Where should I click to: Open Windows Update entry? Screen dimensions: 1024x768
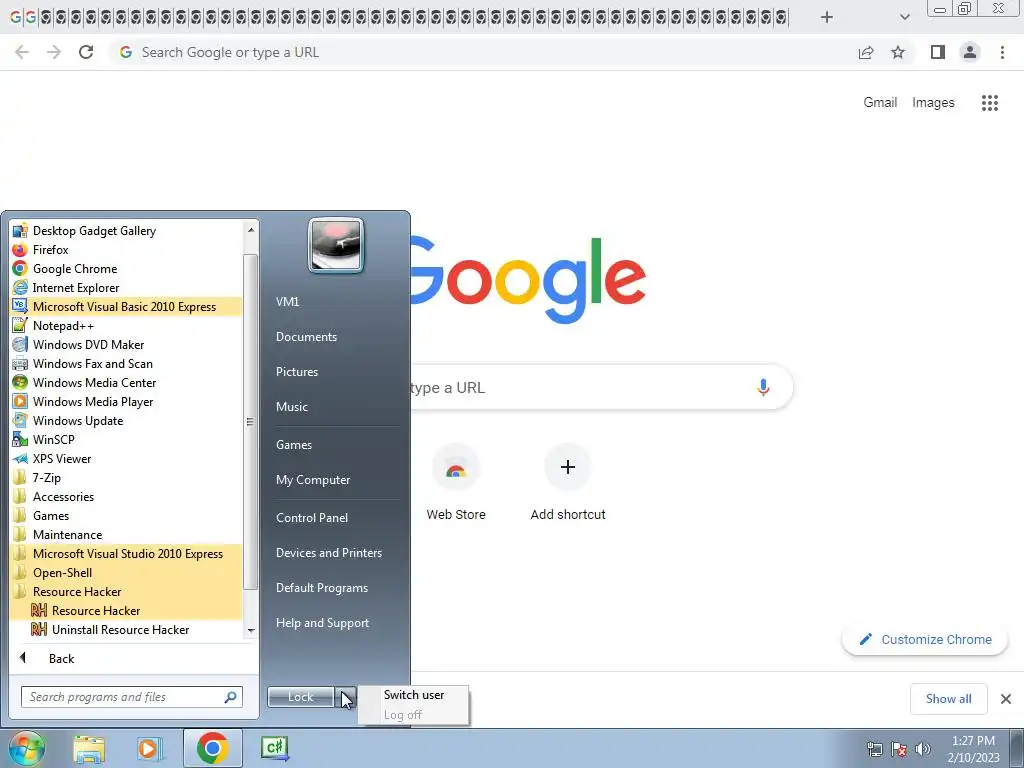126,420
